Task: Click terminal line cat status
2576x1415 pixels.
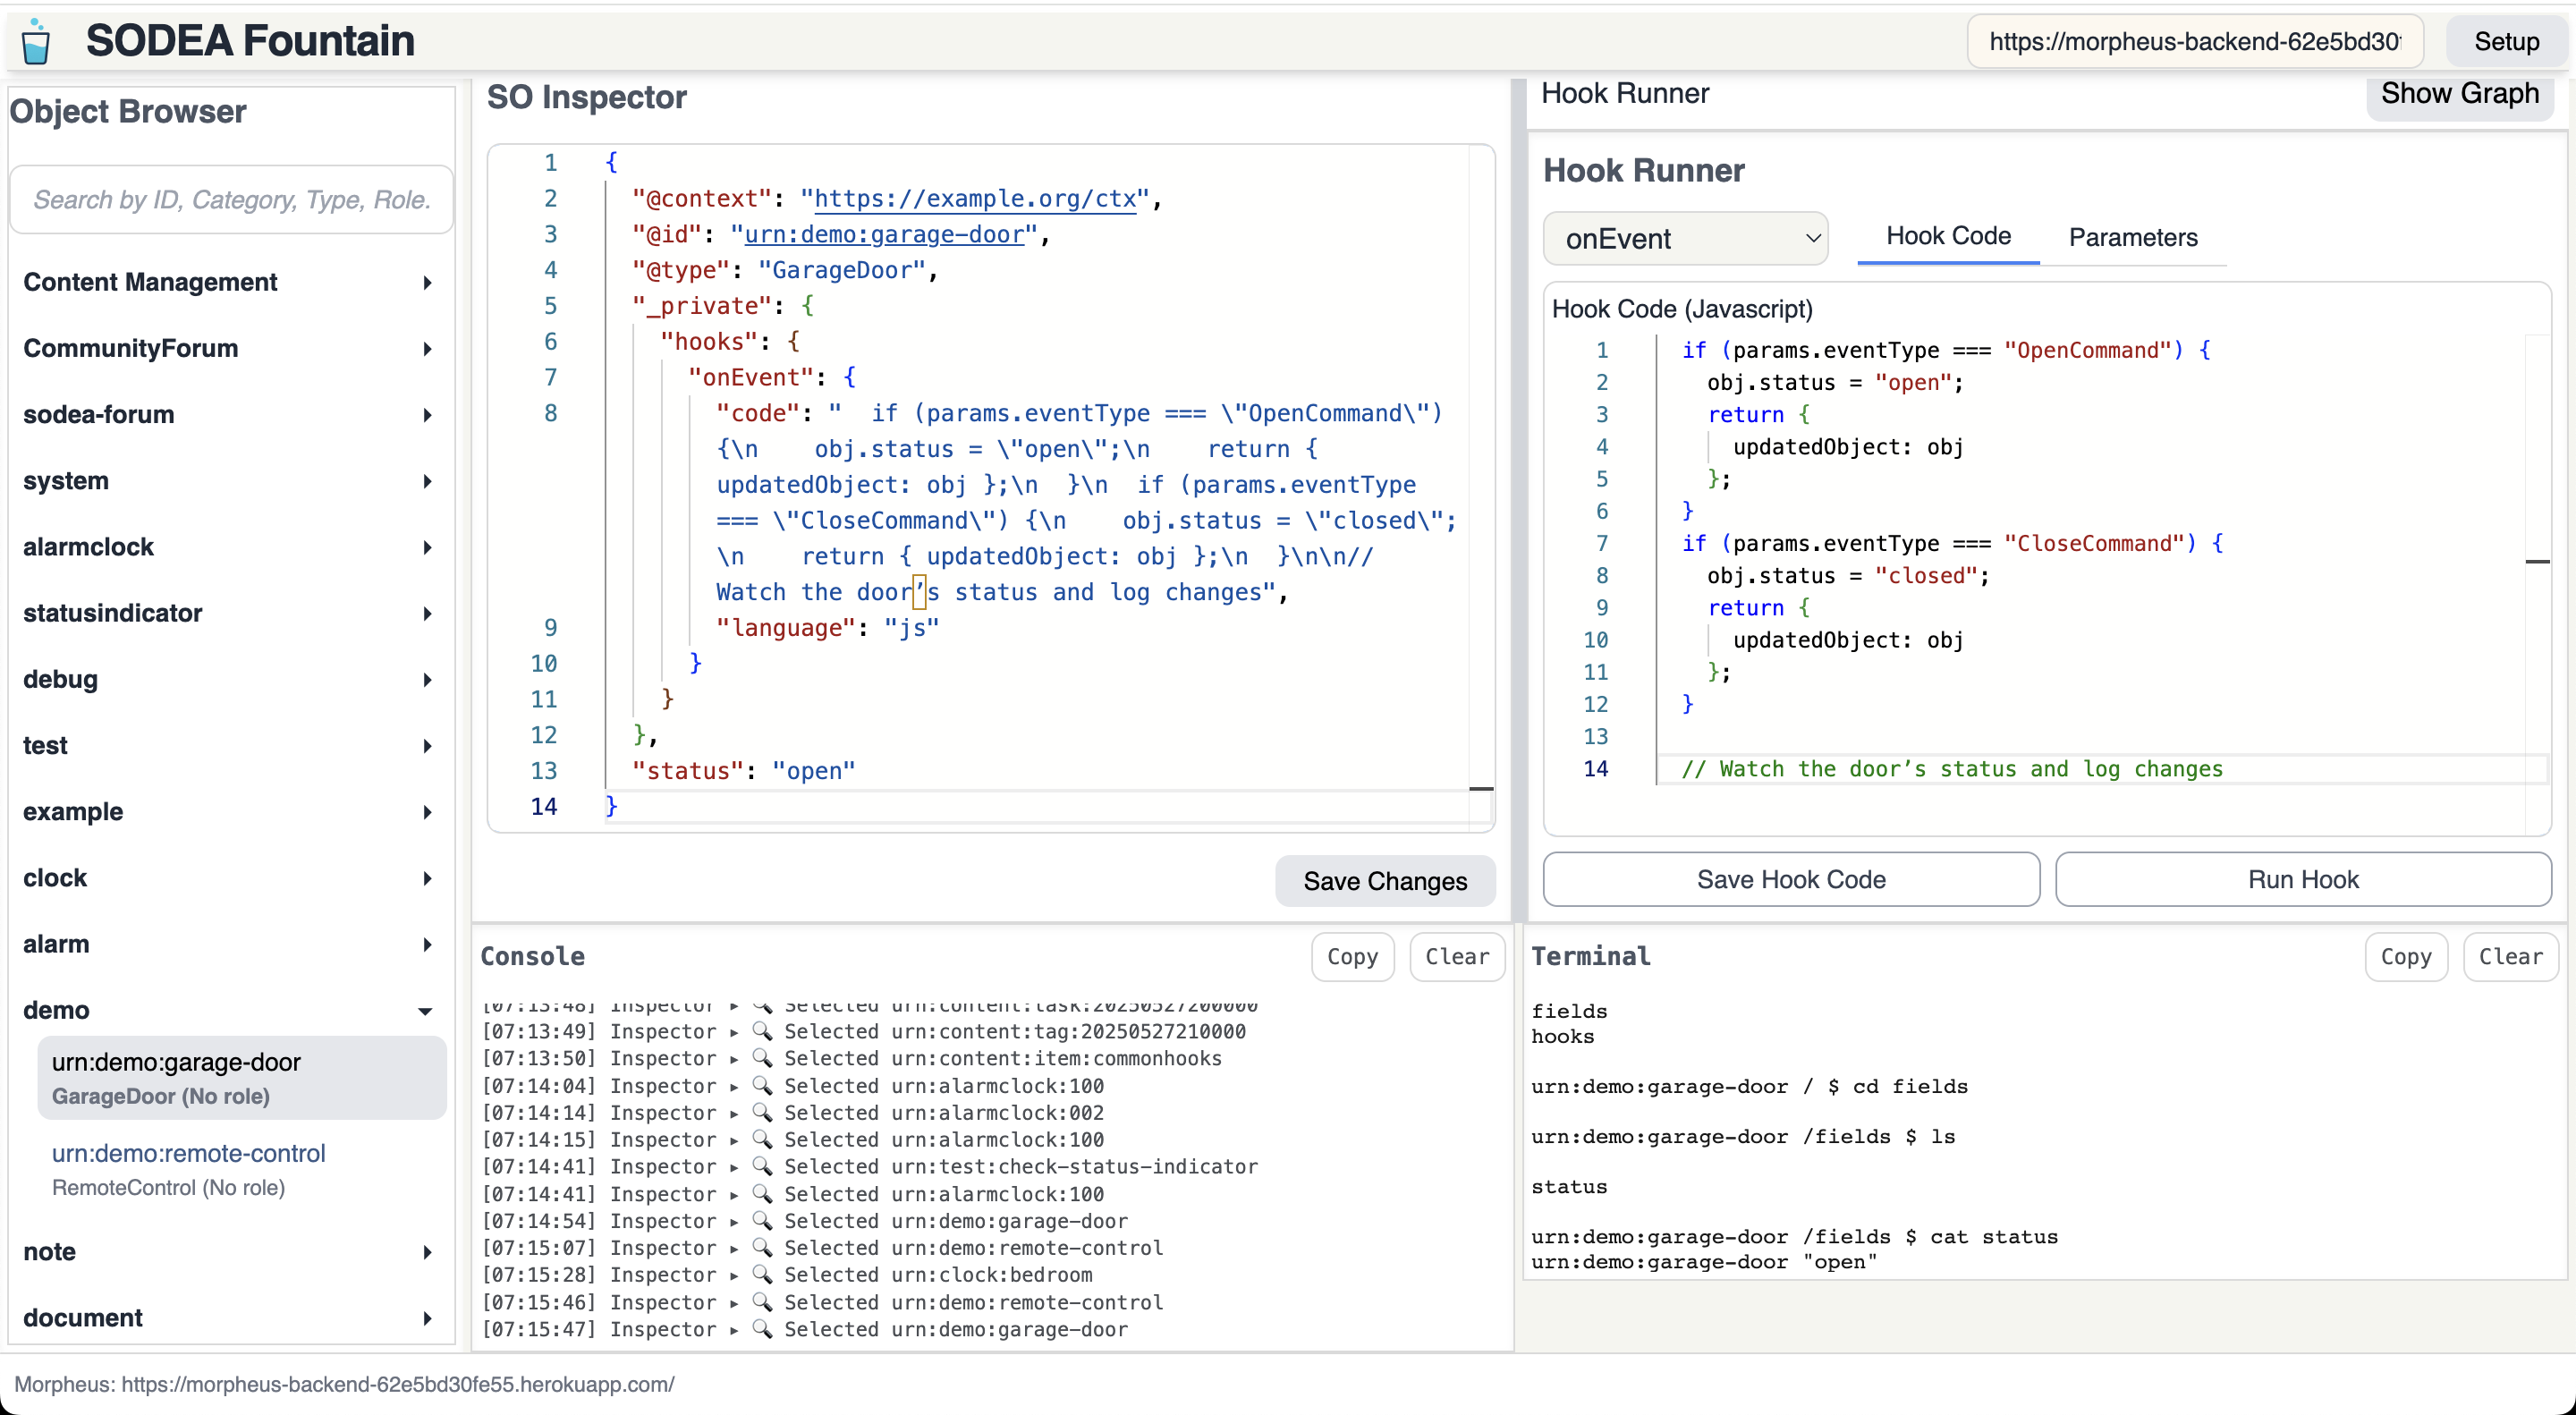Action: tap(1795, 1237)
